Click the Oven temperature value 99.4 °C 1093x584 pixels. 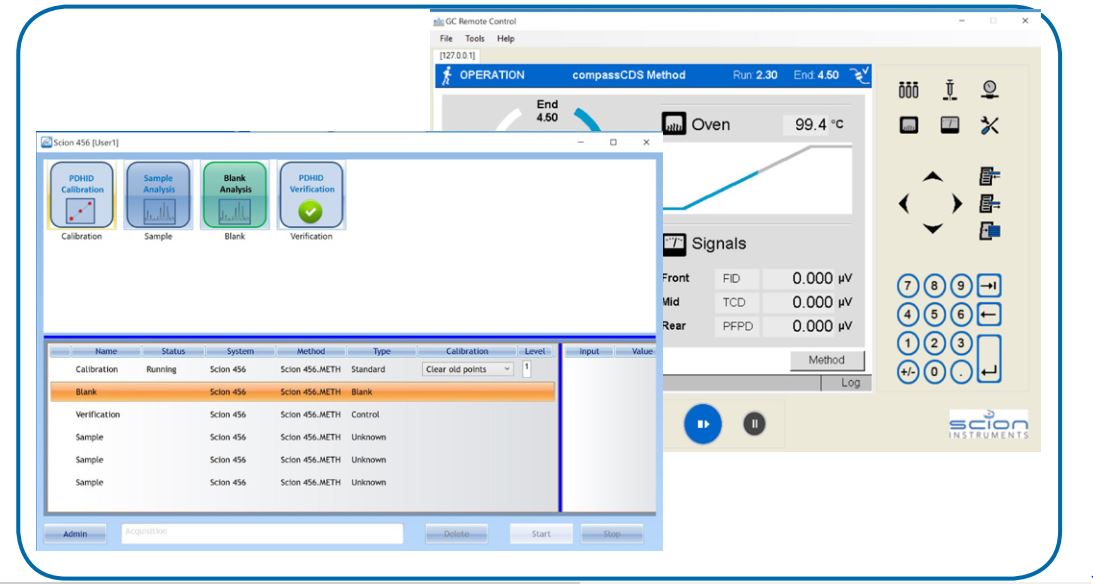[x=816, y=125]
